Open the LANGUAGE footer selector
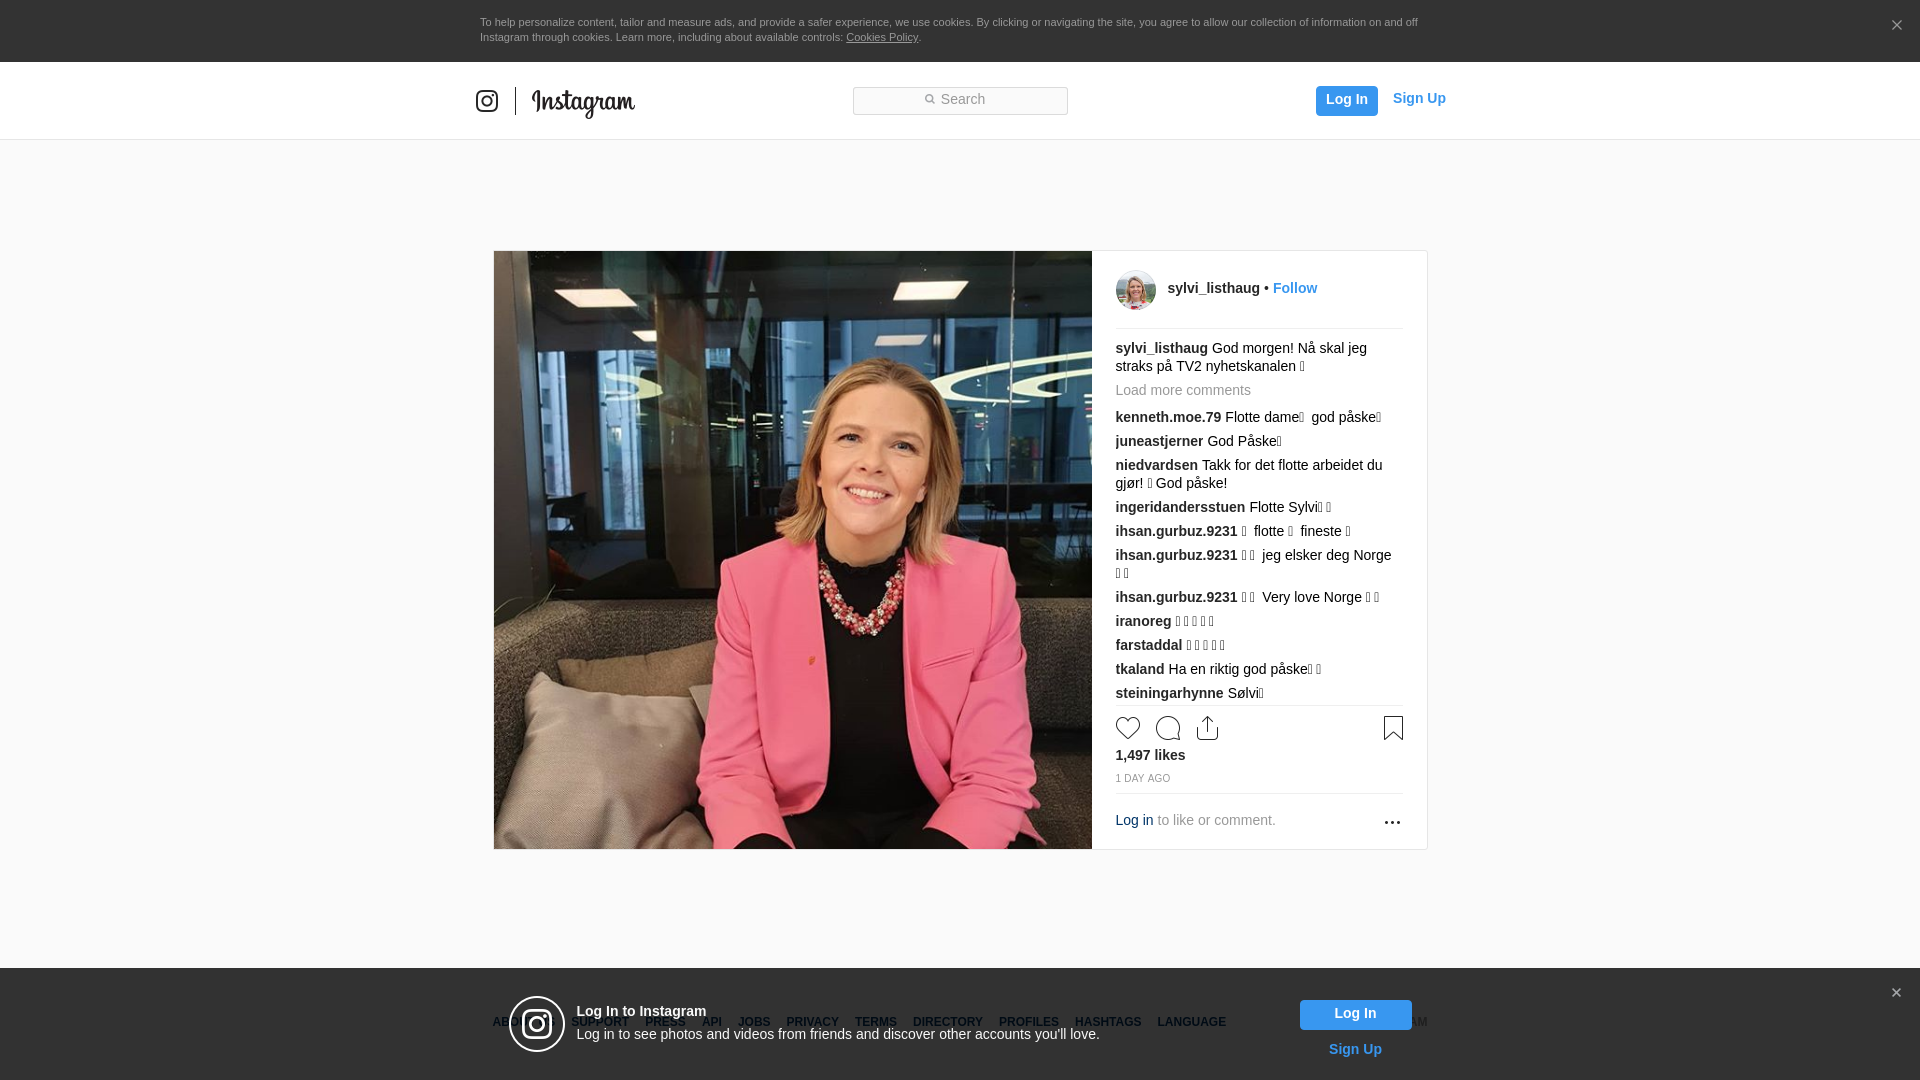The image size is (1920, 1080). tap(1191, 1022)
